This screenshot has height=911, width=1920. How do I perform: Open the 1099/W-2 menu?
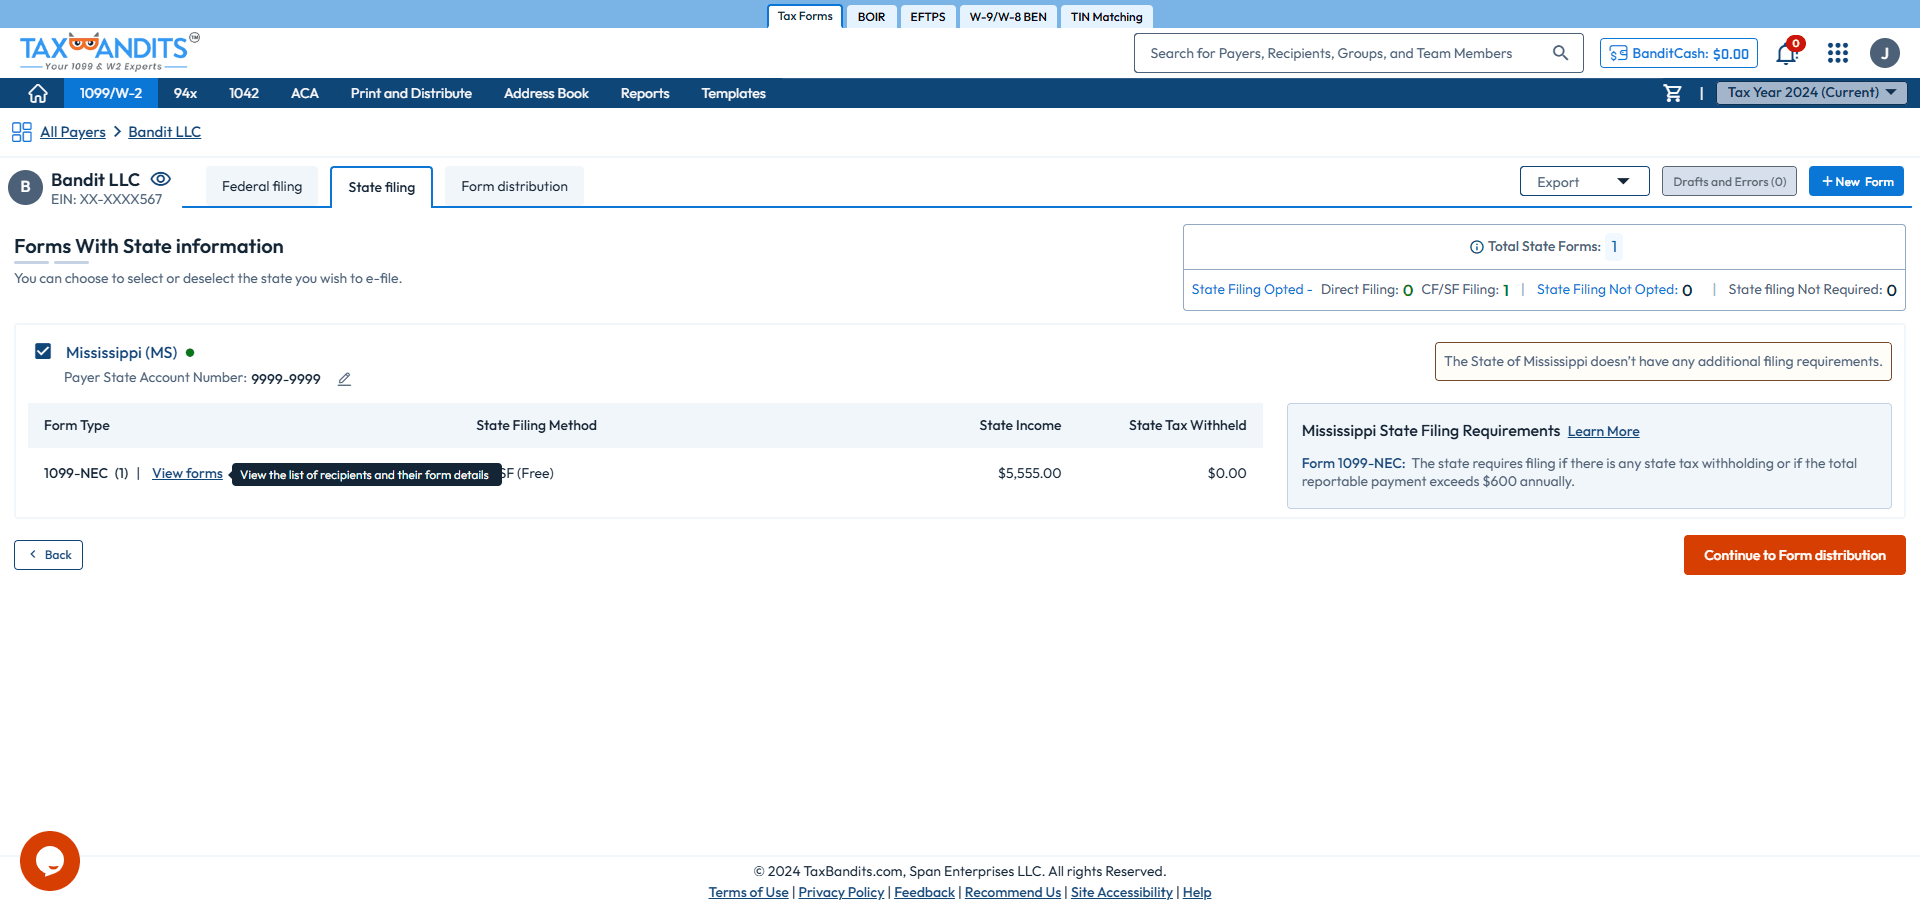pos(111,93)
